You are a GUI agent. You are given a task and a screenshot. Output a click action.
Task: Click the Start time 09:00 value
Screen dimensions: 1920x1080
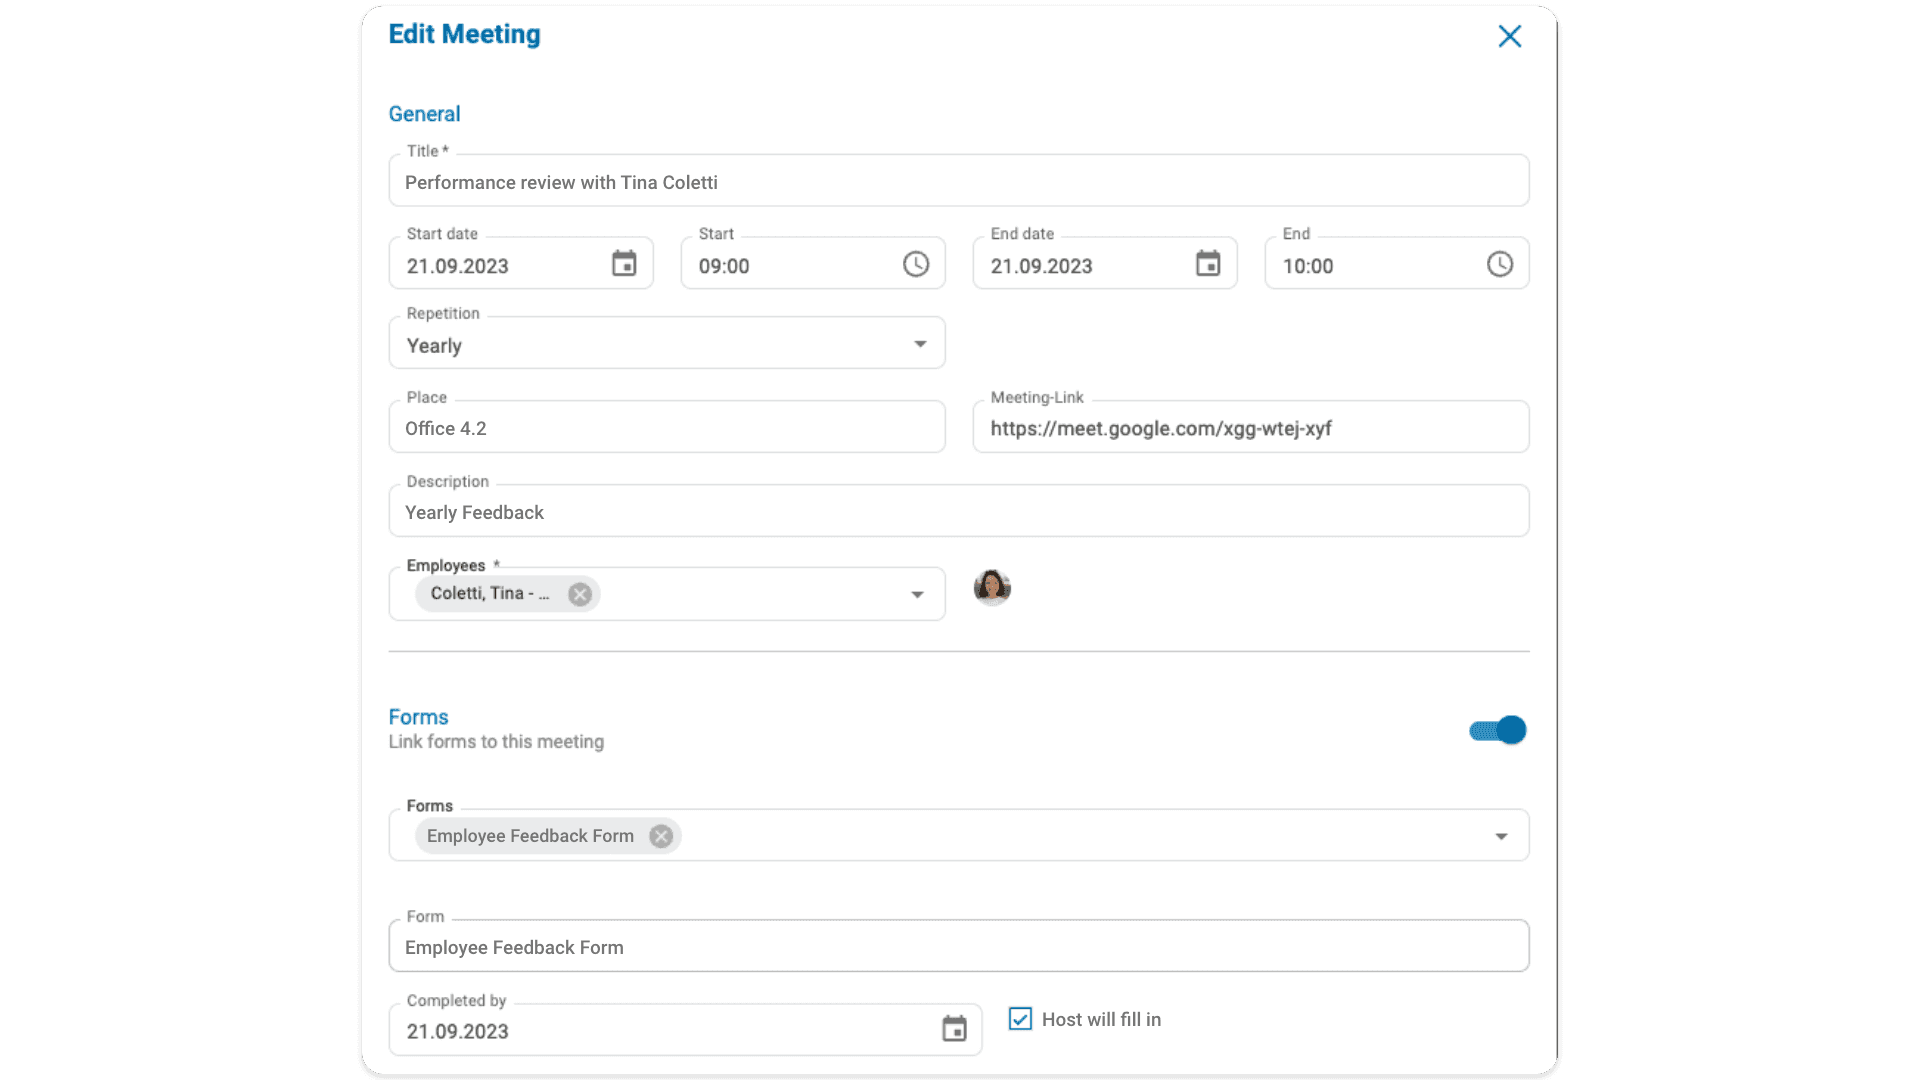[x=724, y=266]
